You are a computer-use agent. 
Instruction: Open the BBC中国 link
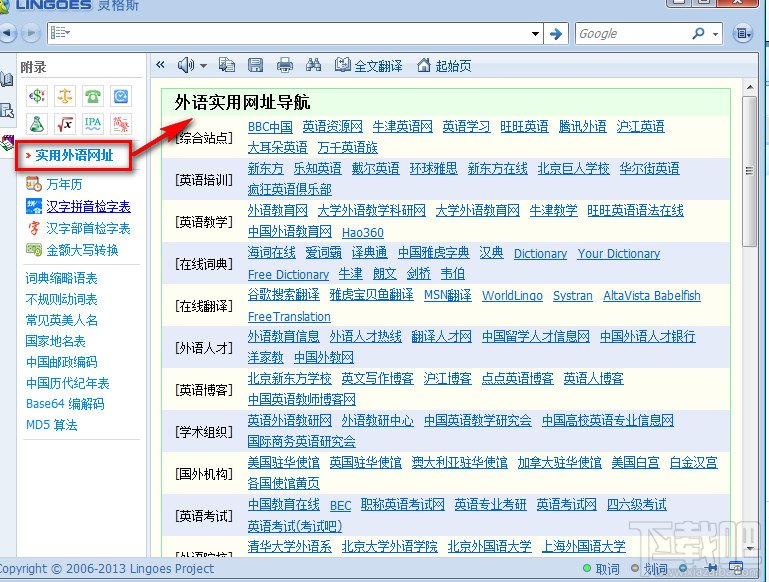[x=270, y=127]
